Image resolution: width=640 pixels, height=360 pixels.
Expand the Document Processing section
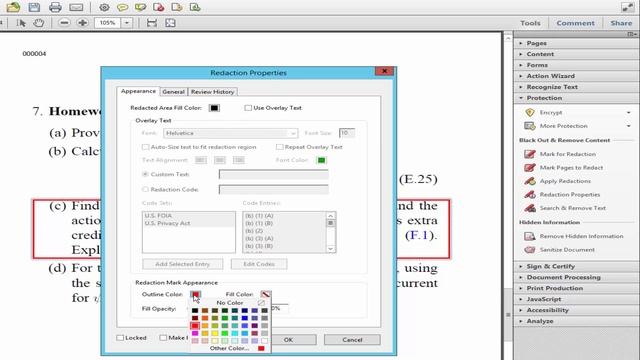[576, 277]
